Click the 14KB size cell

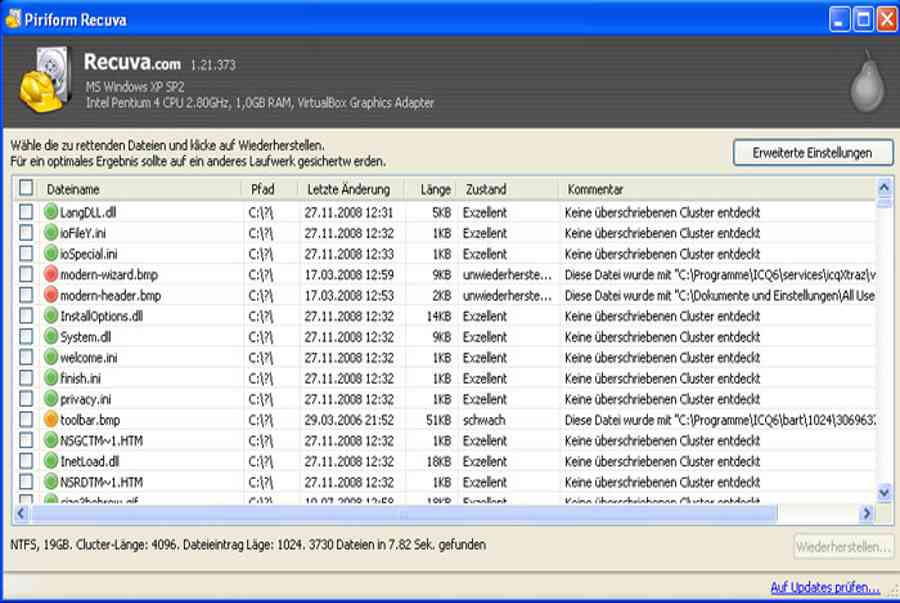439,316
